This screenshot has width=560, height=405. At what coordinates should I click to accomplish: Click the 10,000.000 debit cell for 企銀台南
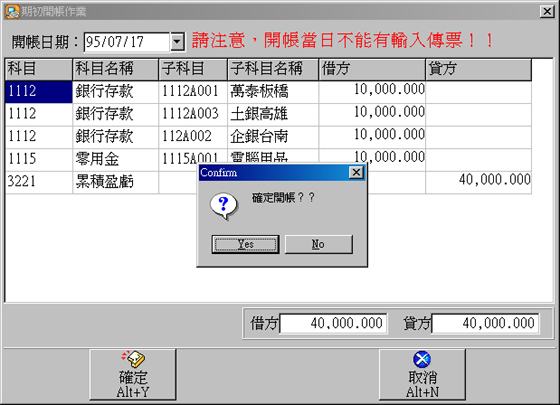point(372,137)
